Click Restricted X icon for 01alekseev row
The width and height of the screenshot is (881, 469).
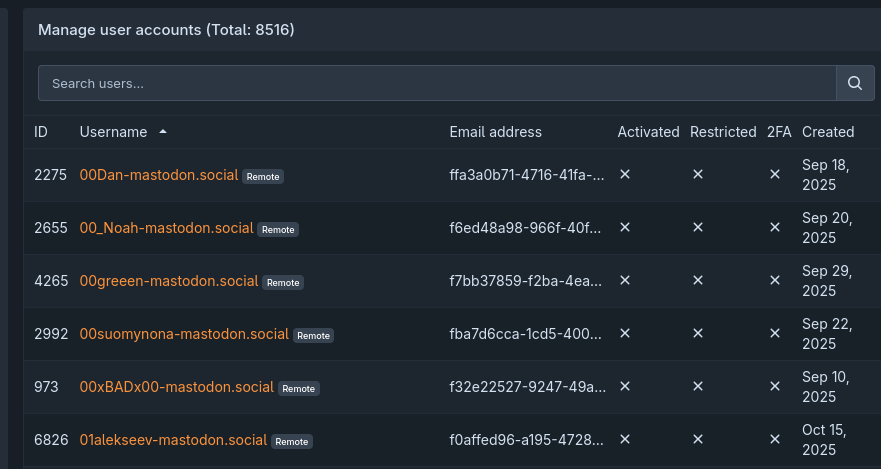[x=698, y=439]
